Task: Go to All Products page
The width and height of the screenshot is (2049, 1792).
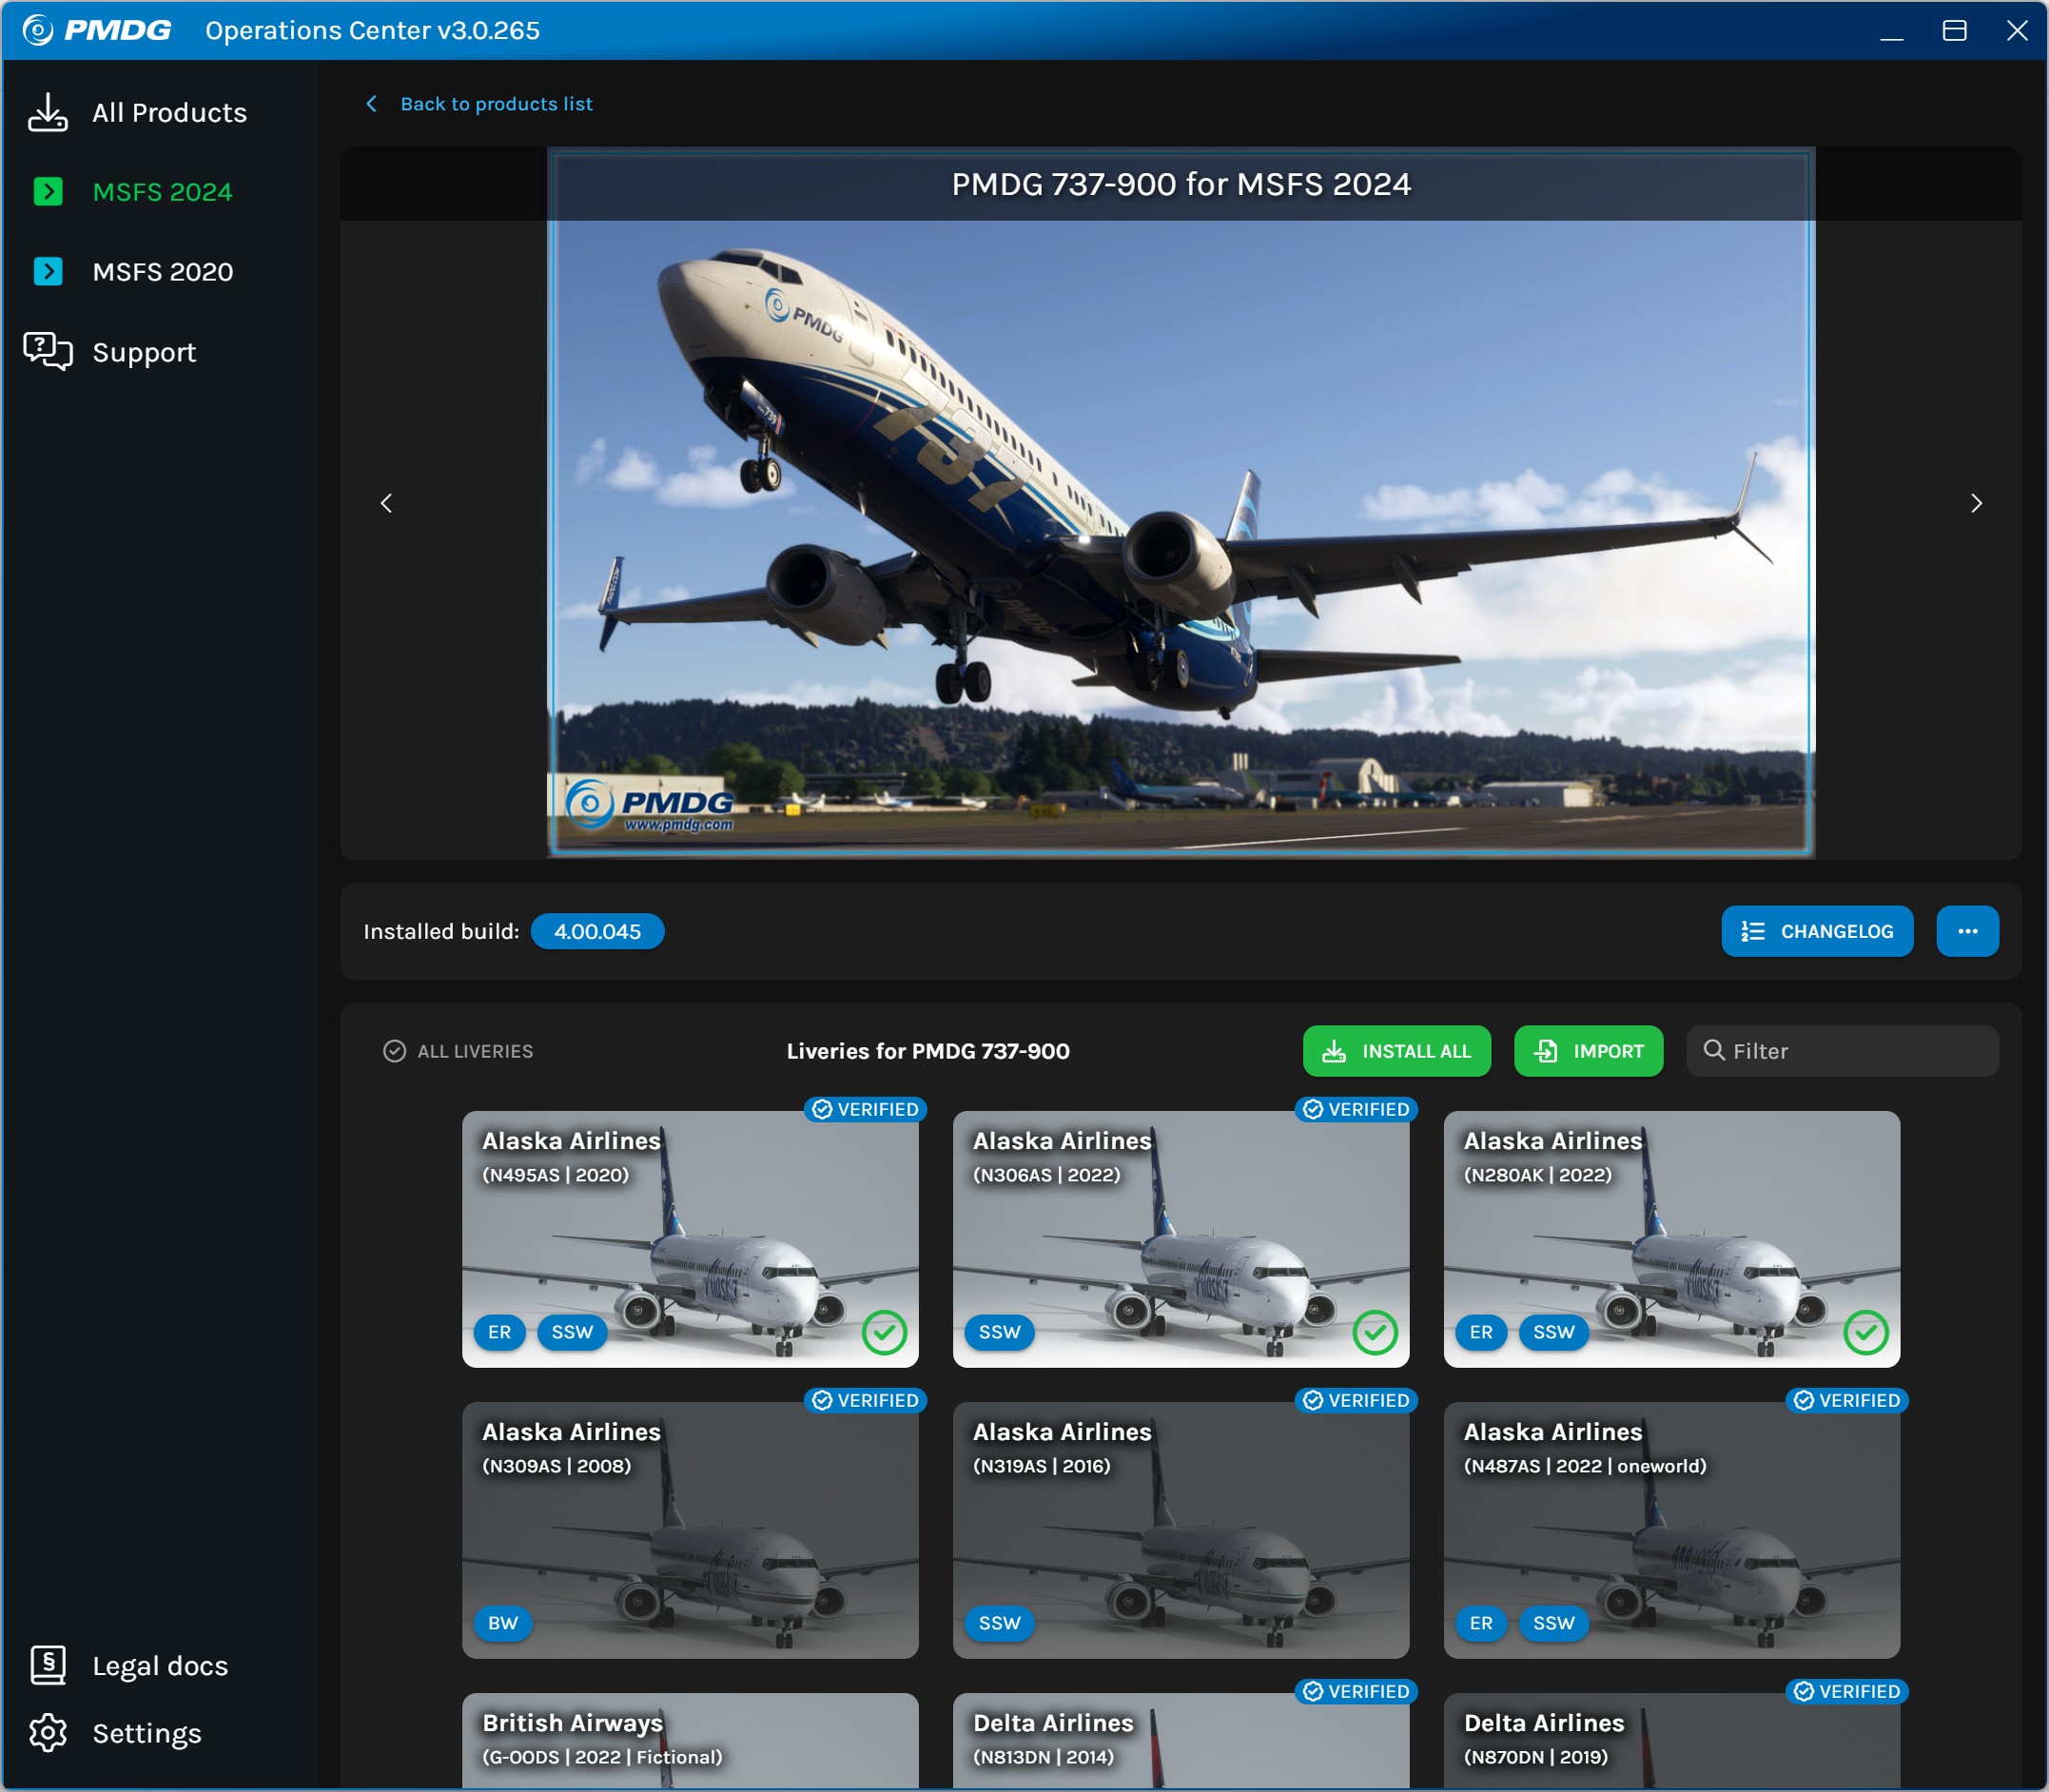Action: coord(169,112)
